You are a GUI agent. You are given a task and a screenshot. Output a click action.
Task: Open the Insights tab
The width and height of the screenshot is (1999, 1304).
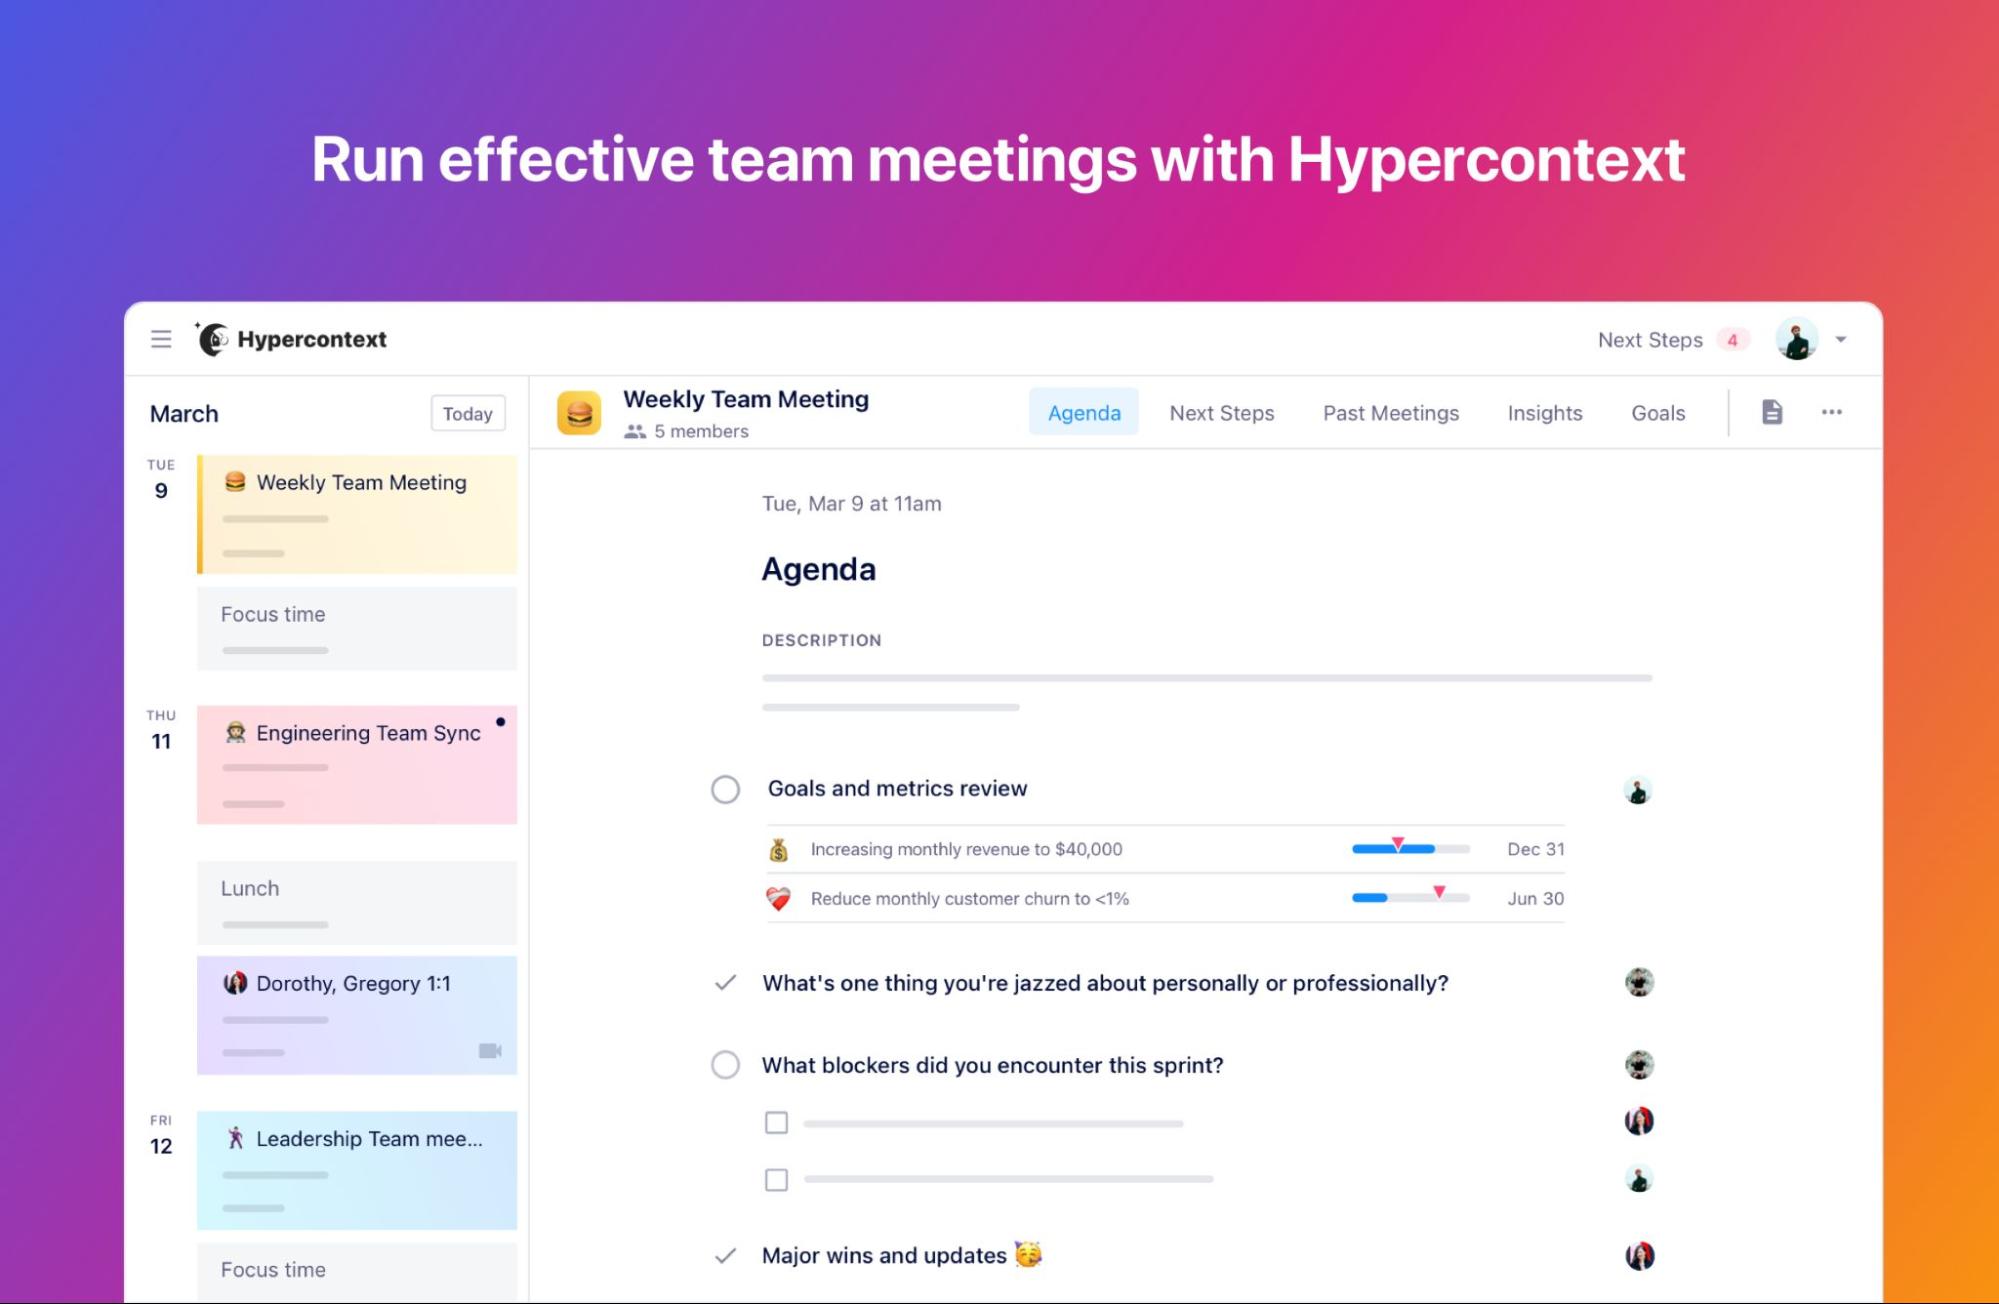click(x=1543, y=412)
